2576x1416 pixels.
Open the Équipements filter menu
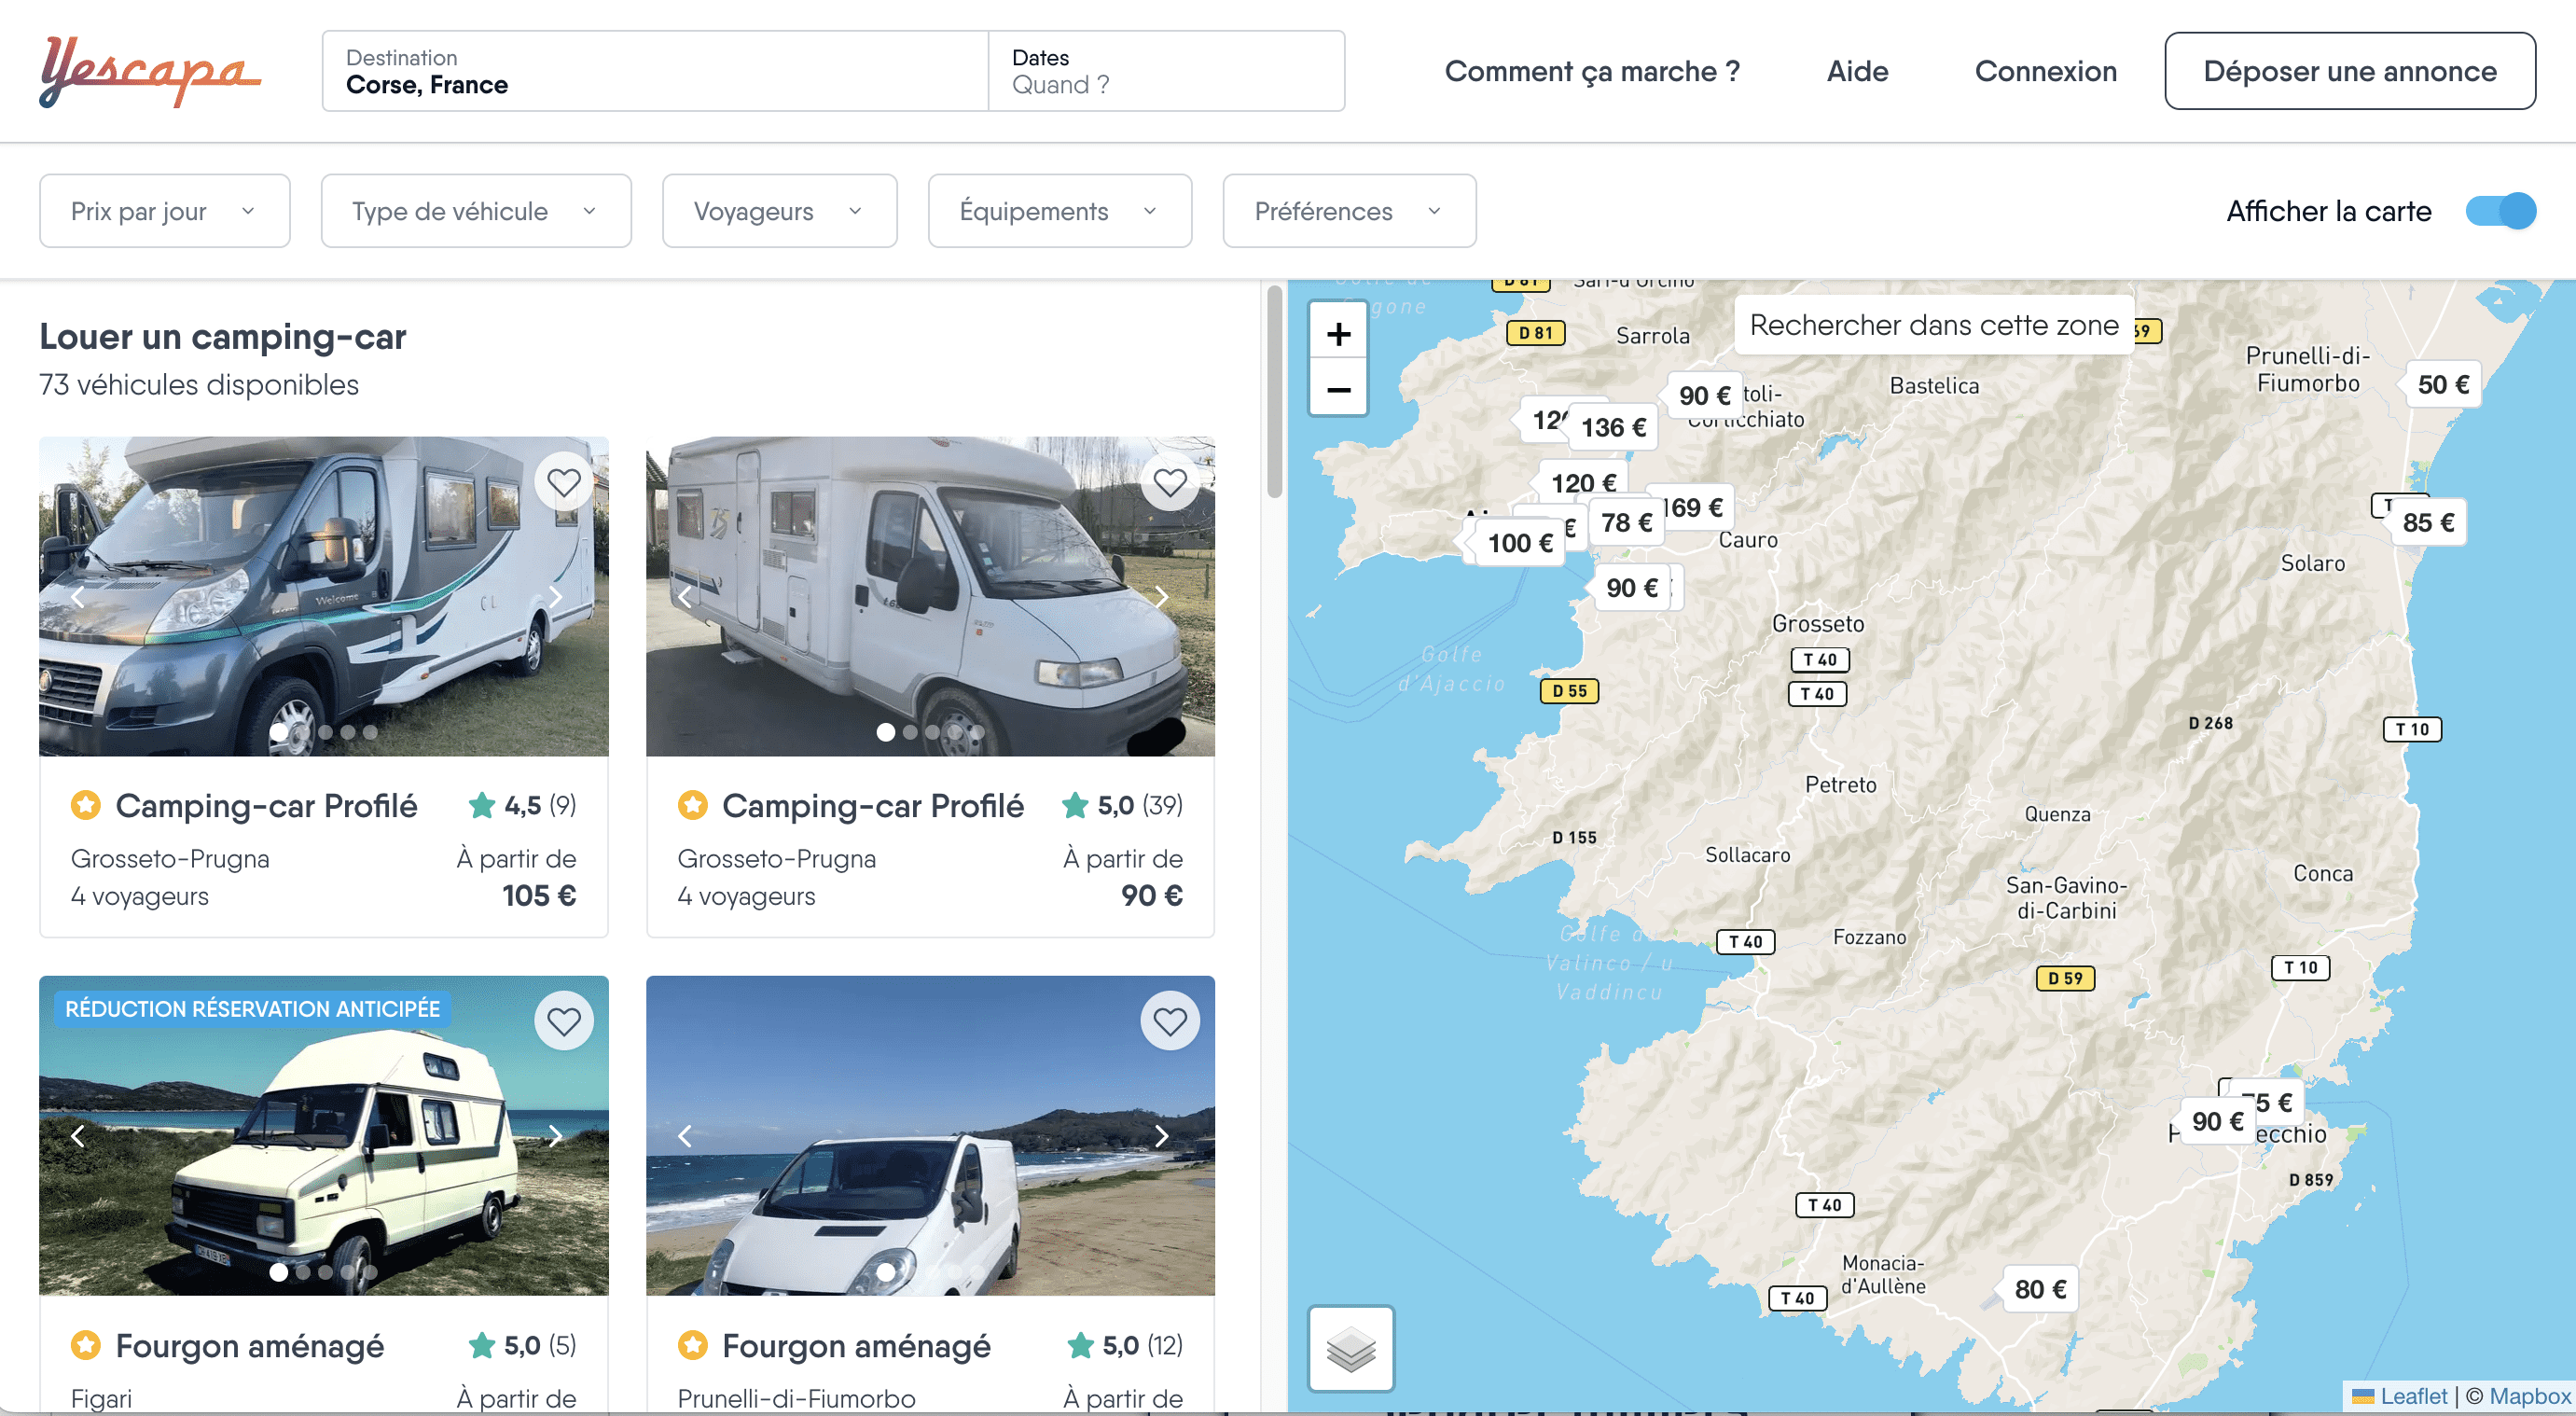(1058, 209)
